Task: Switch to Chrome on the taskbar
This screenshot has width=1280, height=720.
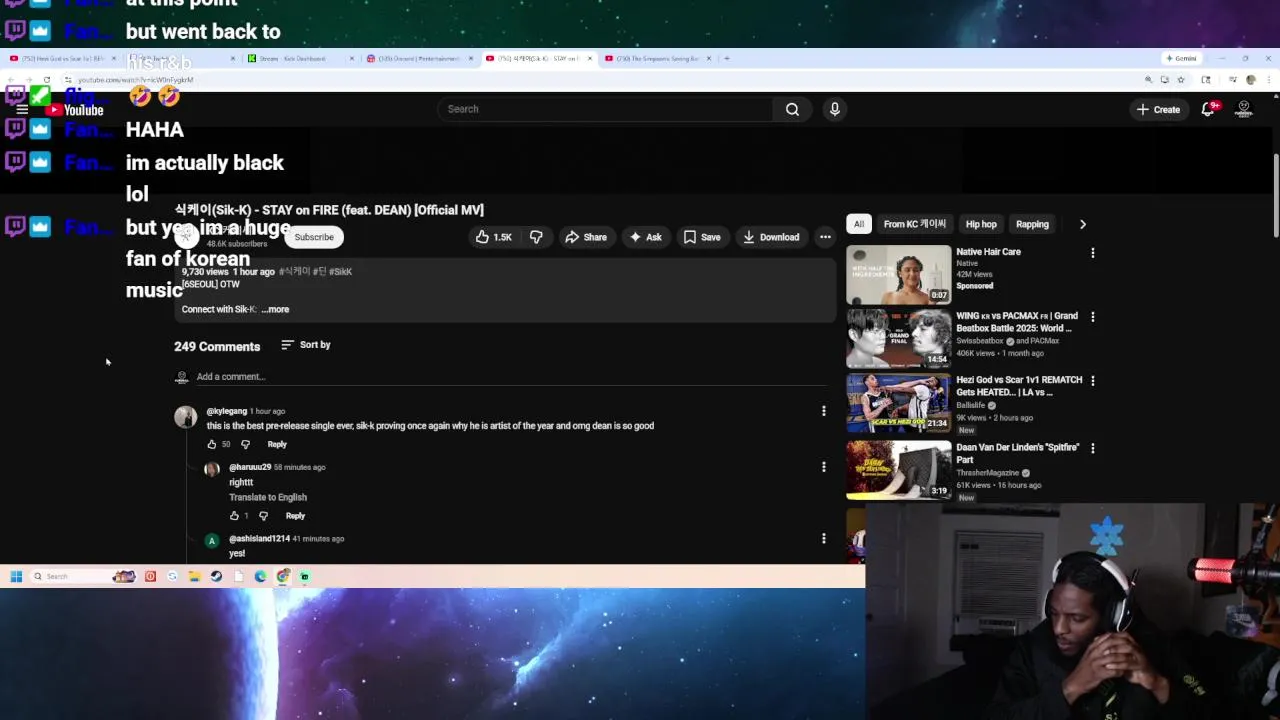Action: click(283, 576)
